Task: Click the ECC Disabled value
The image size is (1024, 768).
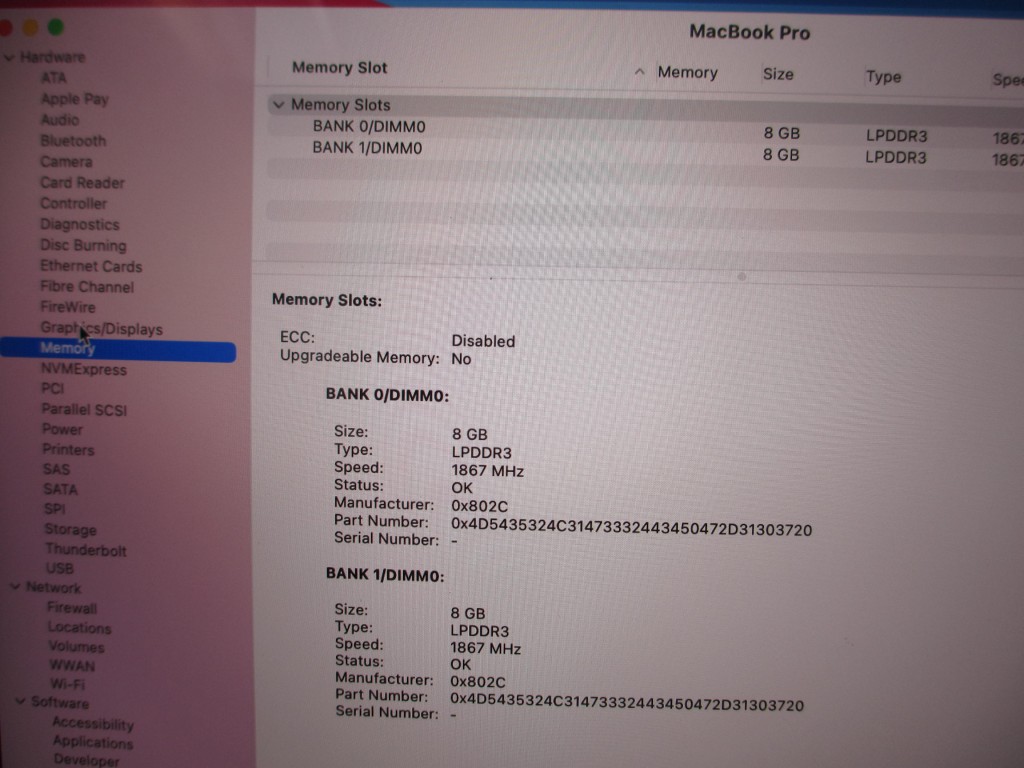Action: click(x=483, y=342)
